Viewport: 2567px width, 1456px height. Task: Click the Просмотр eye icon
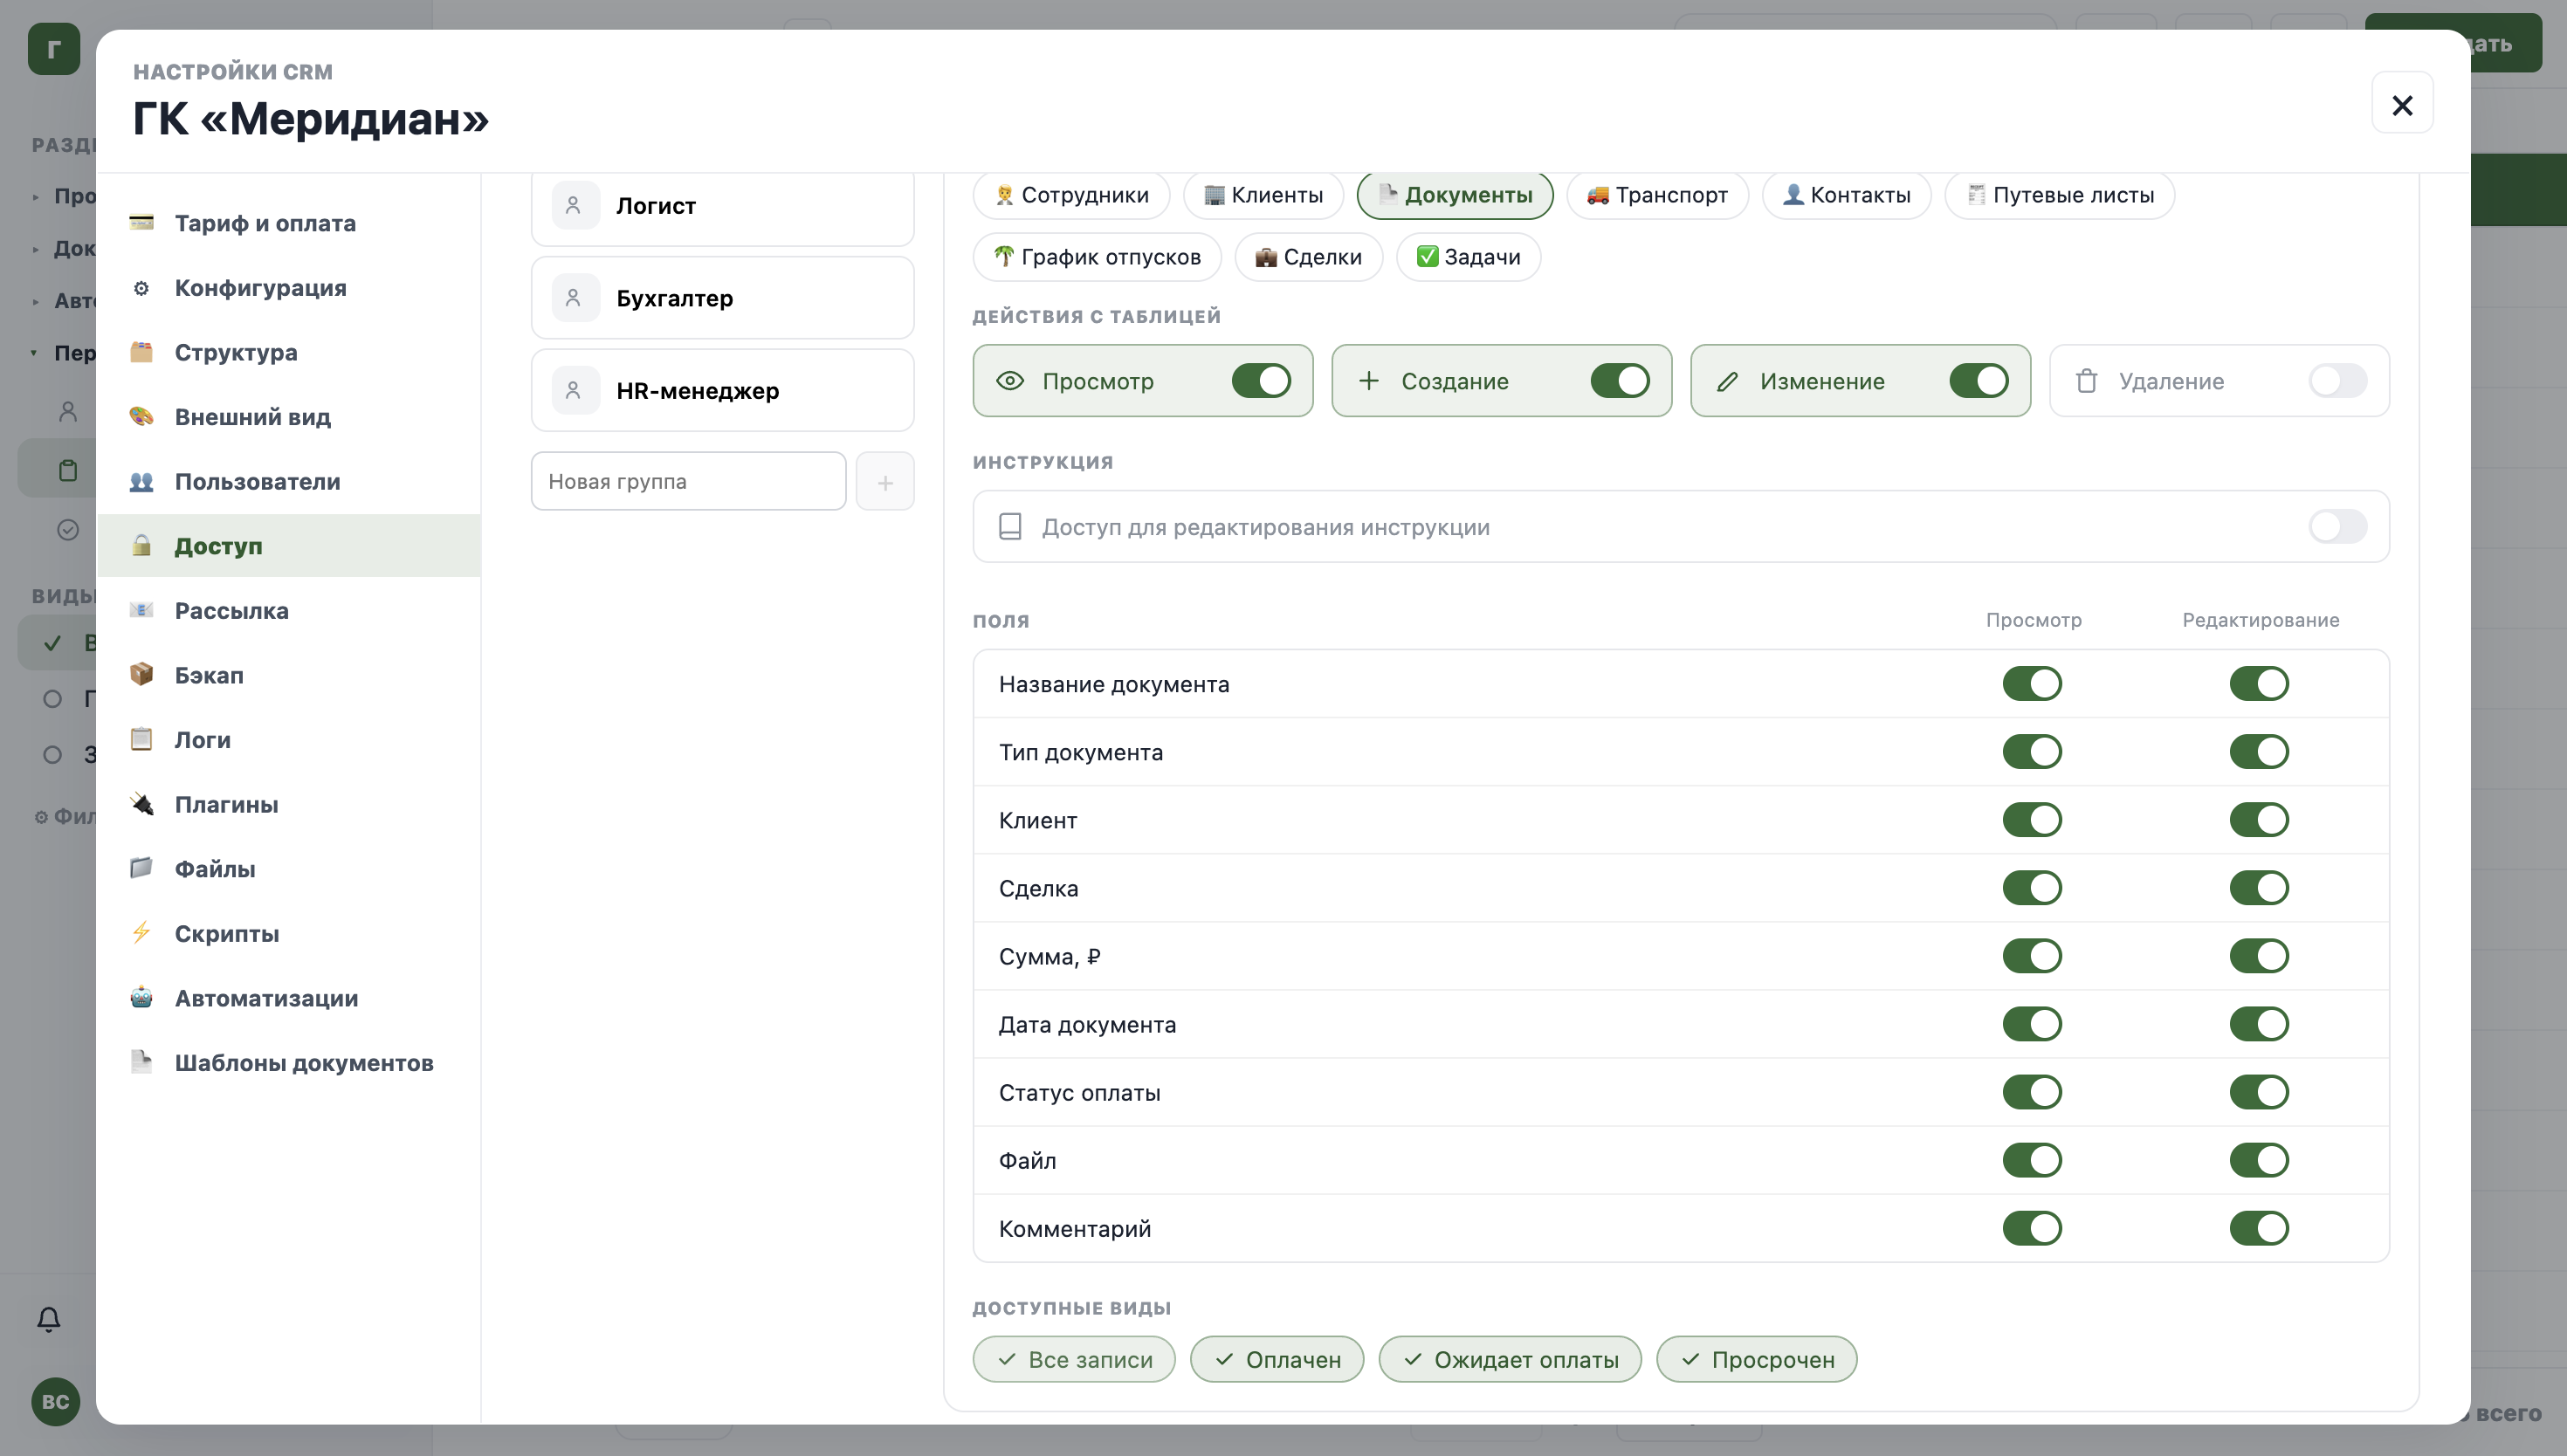click(x=1010, y=381)
